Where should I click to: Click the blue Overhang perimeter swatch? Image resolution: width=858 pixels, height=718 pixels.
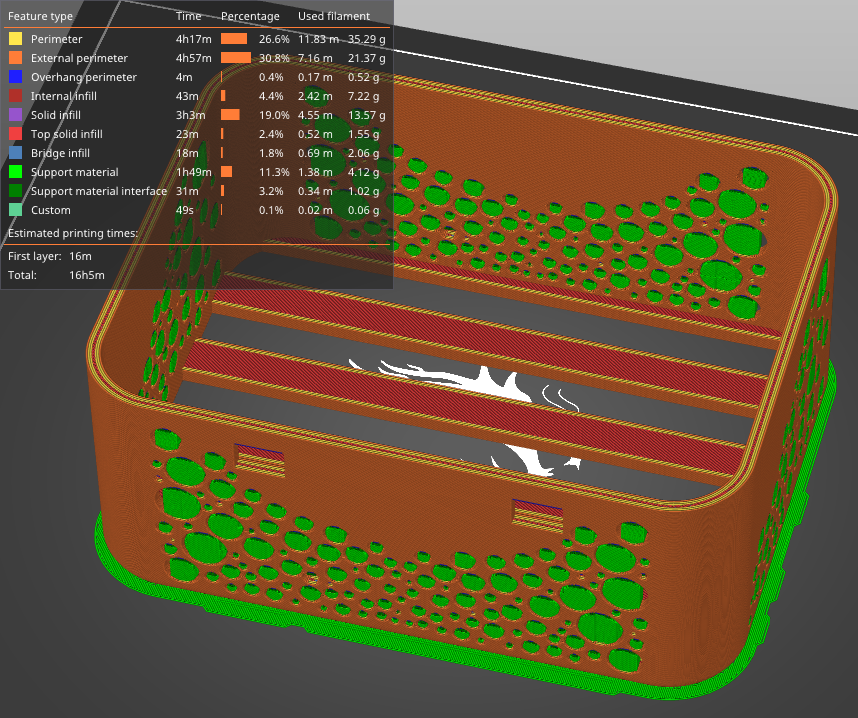15,77
